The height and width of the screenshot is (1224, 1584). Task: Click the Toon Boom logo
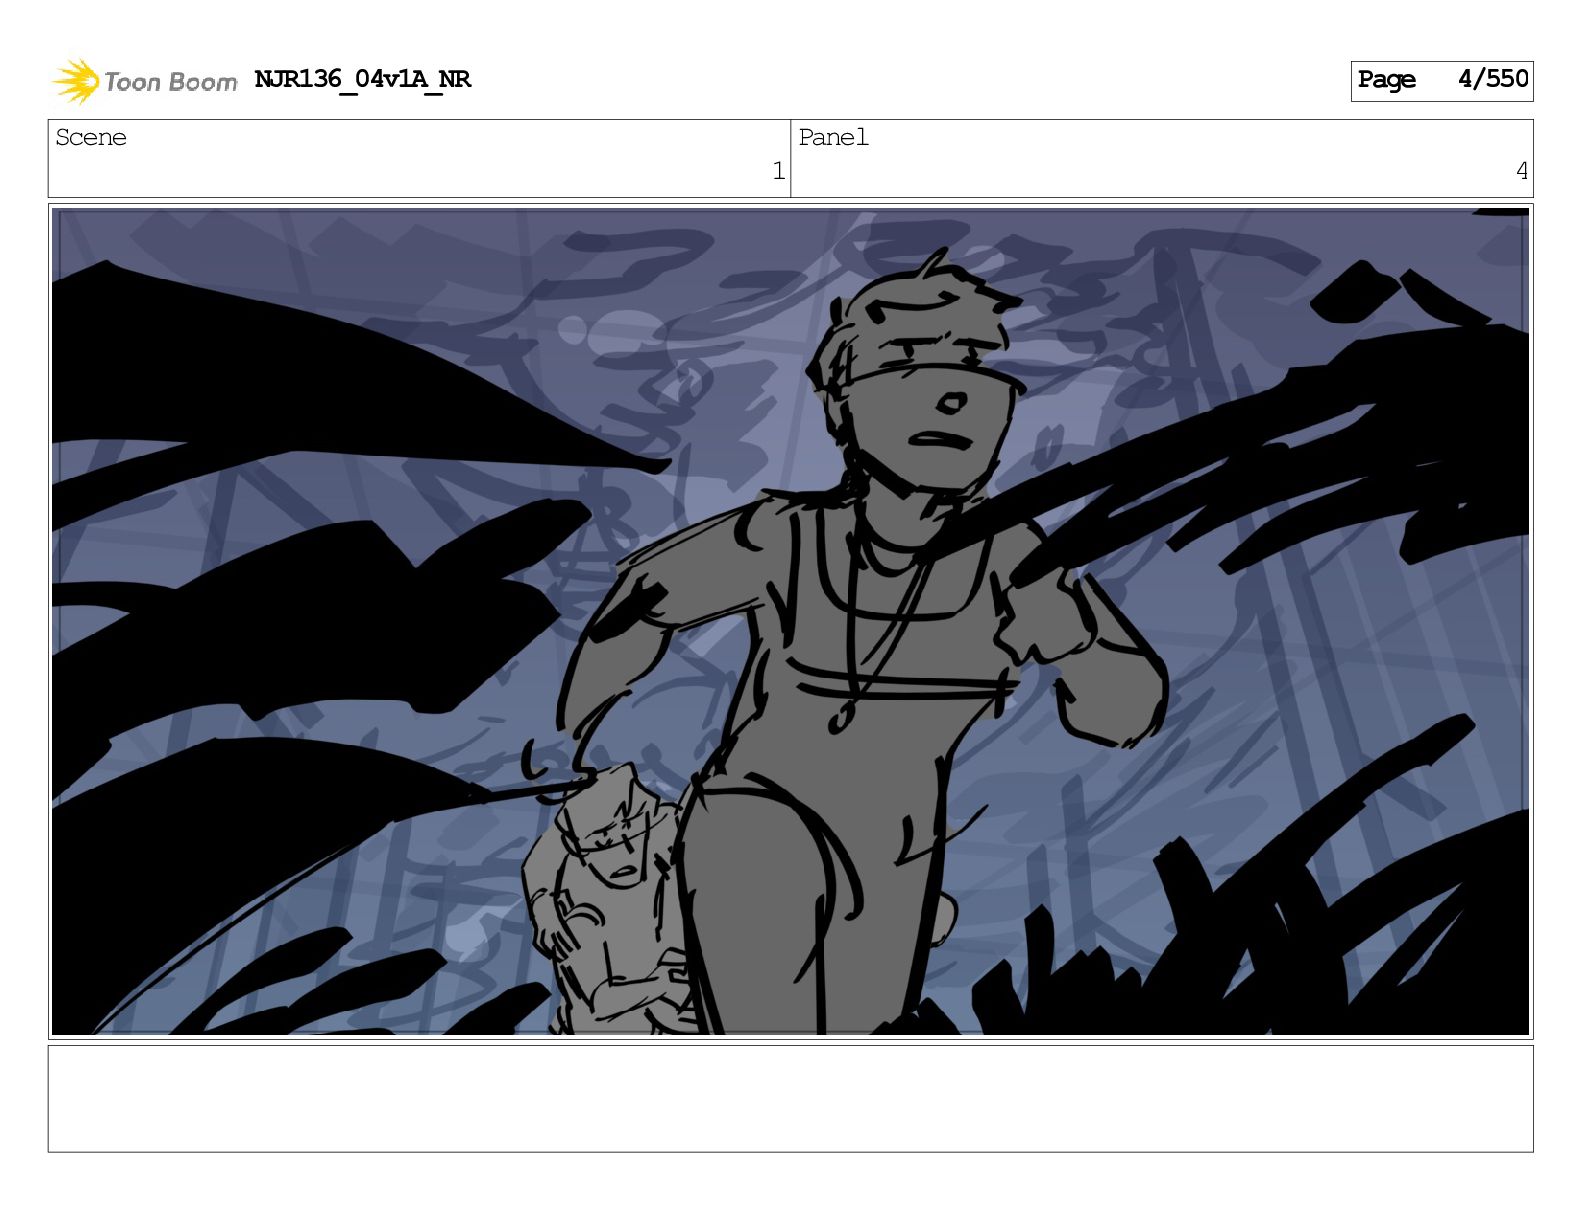tap(145, 81)
